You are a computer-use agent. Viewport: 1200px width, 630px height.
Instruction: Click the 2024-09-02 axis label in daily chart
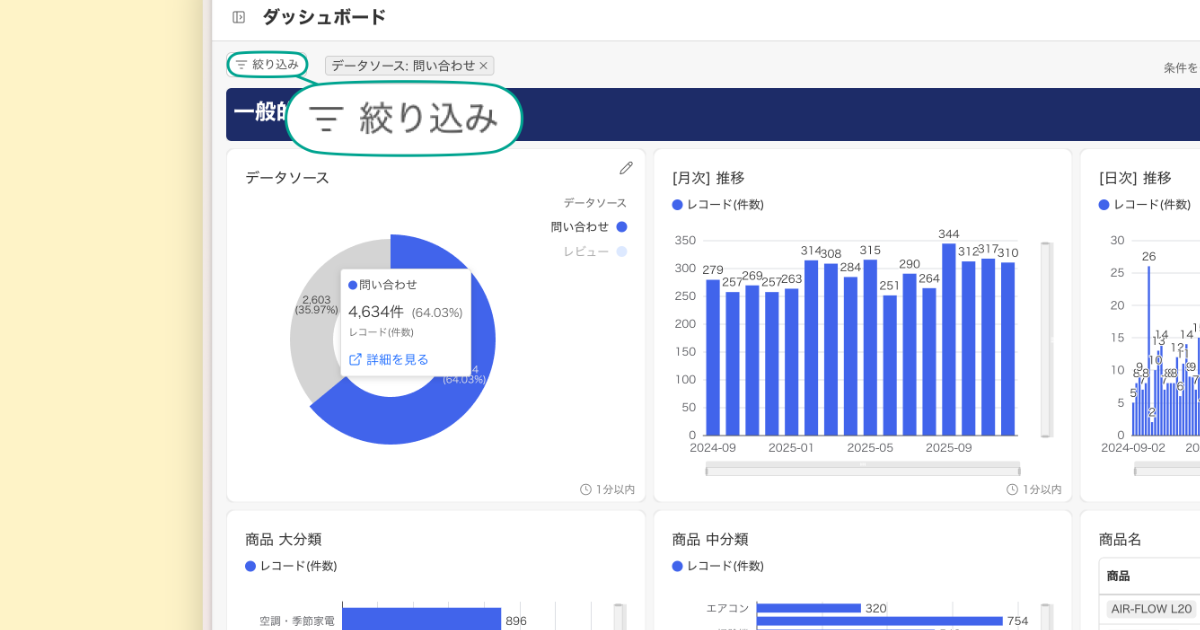[1133, 448]
